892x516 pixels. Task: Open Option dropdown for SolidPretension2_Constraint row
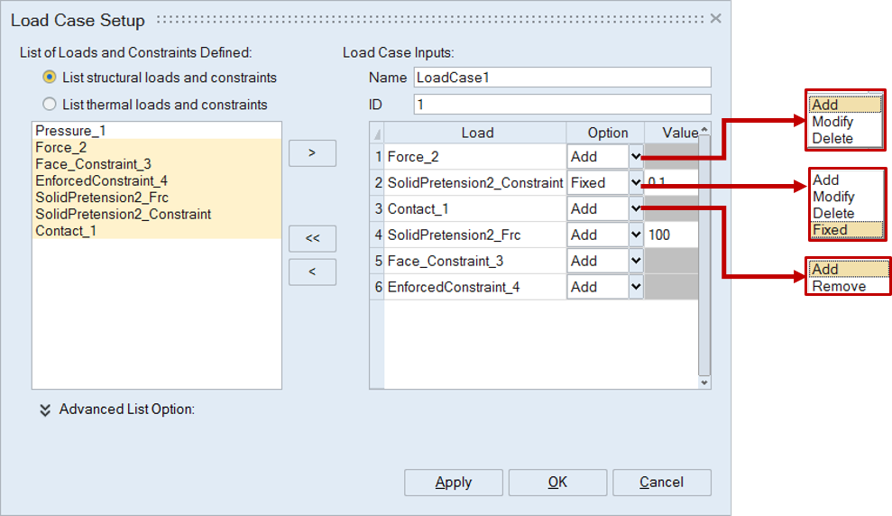coord(635,183)
